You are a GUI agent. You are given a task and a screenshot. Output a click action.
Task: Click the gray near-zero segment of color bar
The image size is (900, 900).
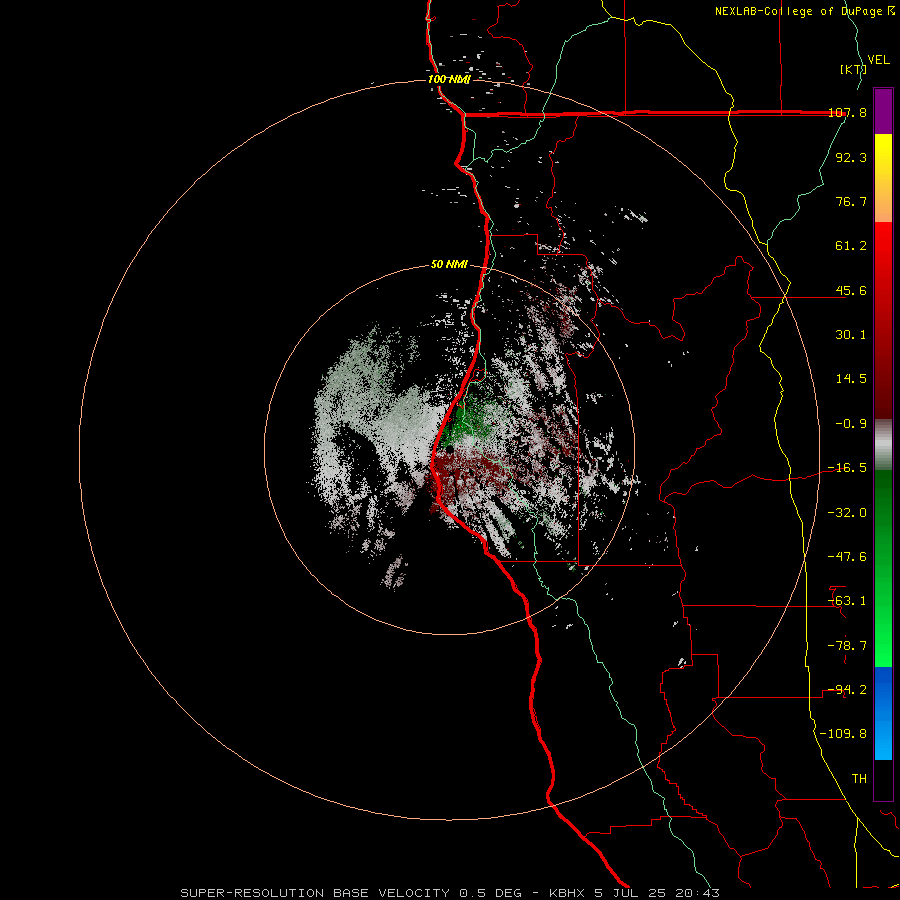coord(883,445)
